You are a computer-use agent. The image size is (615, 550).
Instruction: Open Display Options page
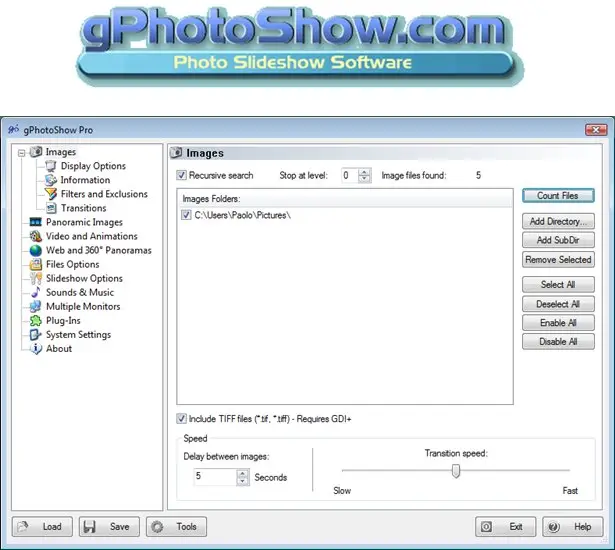pos(93,166)
